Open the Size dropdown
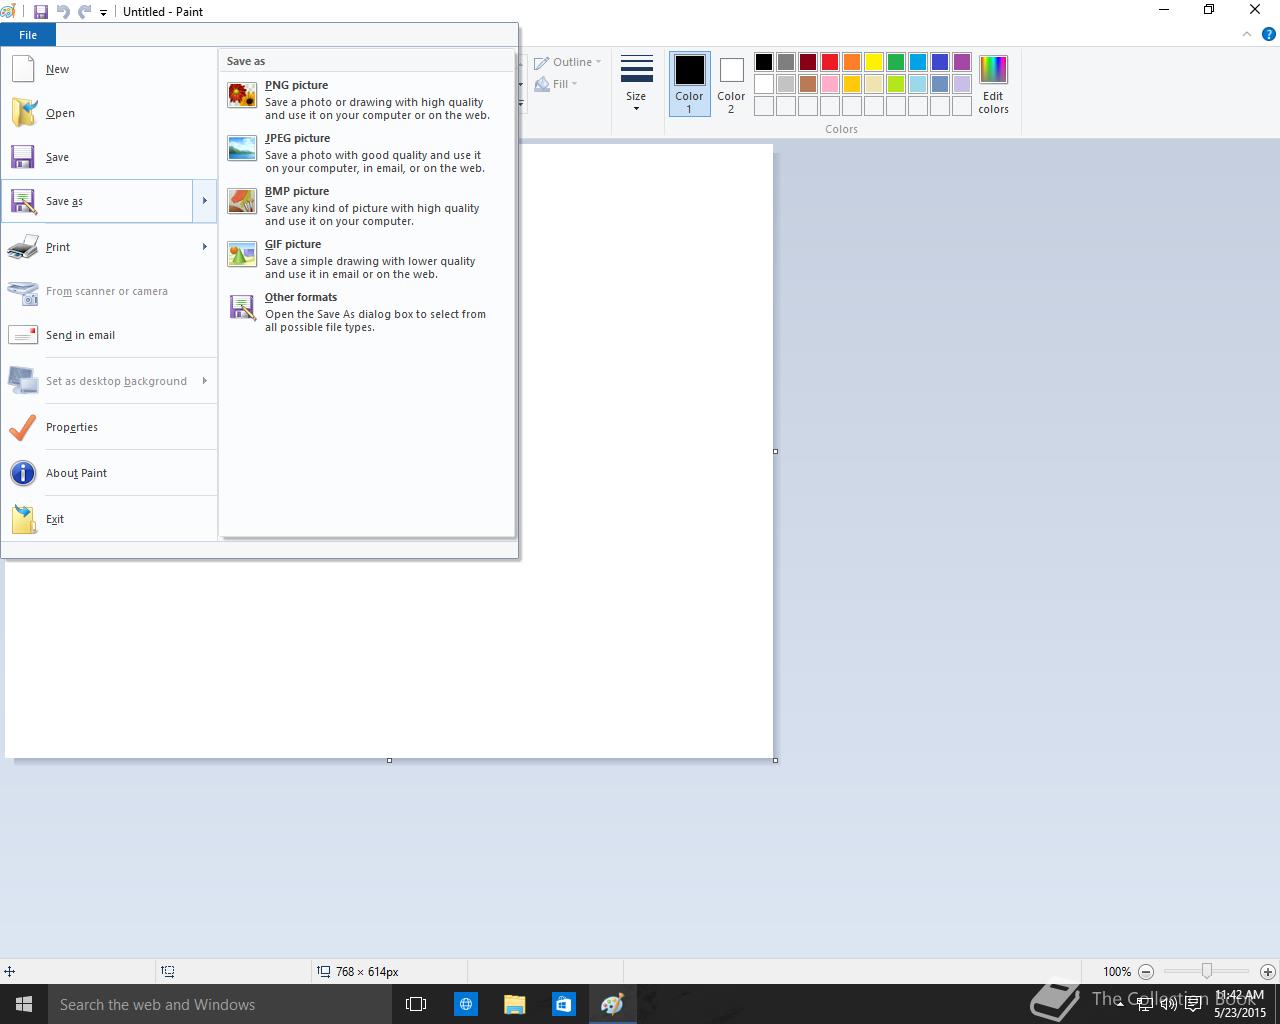This screenshot has height=1024, width=1280. pyautogui.click(x=636, y=83)
